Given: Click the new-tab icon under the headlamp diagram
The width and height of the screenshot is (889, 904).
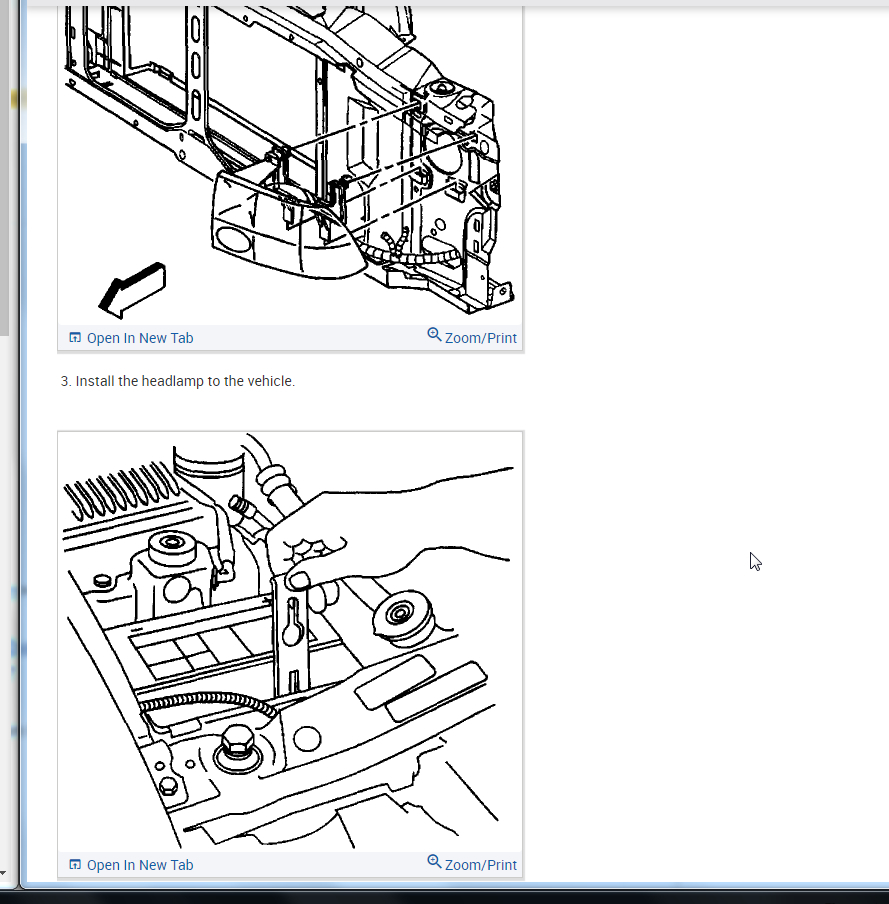Looking at the screenshot, I should pos(75,337).
